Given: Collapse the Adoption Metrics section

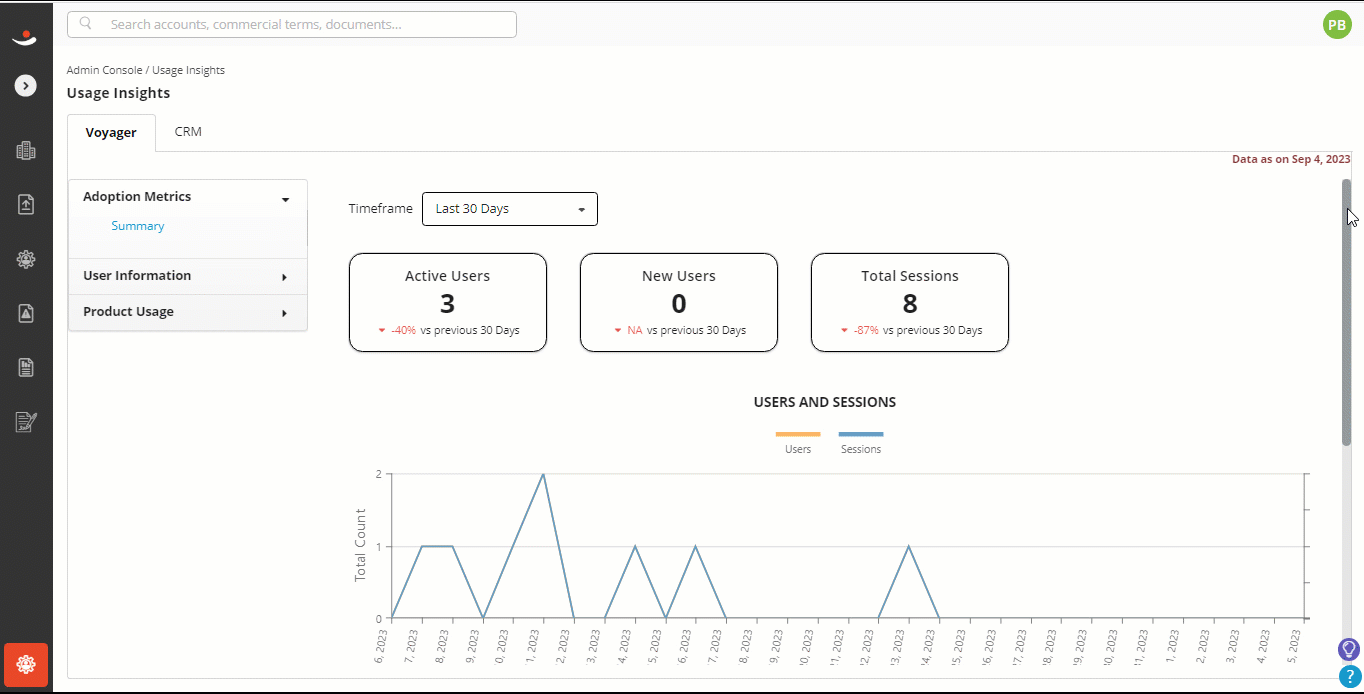Looking at the screenshot, I should [187, 197].
